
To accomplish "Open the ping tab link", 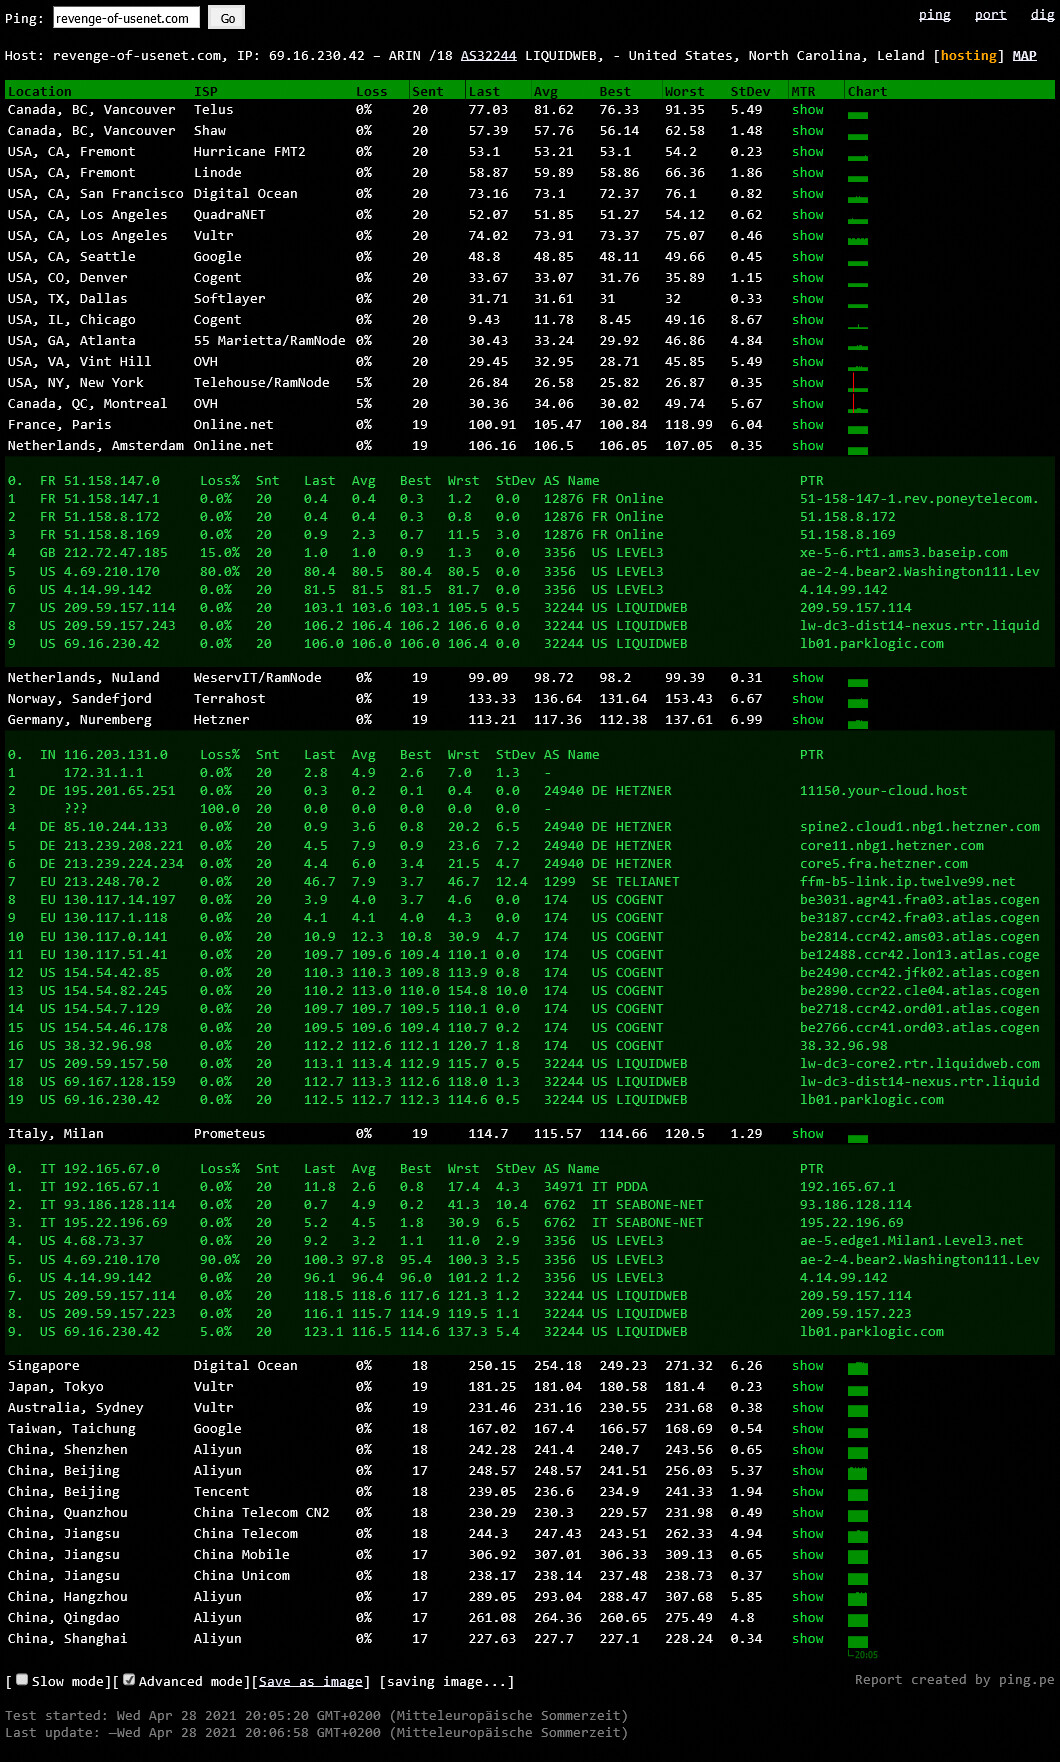I will click(934, 14).
